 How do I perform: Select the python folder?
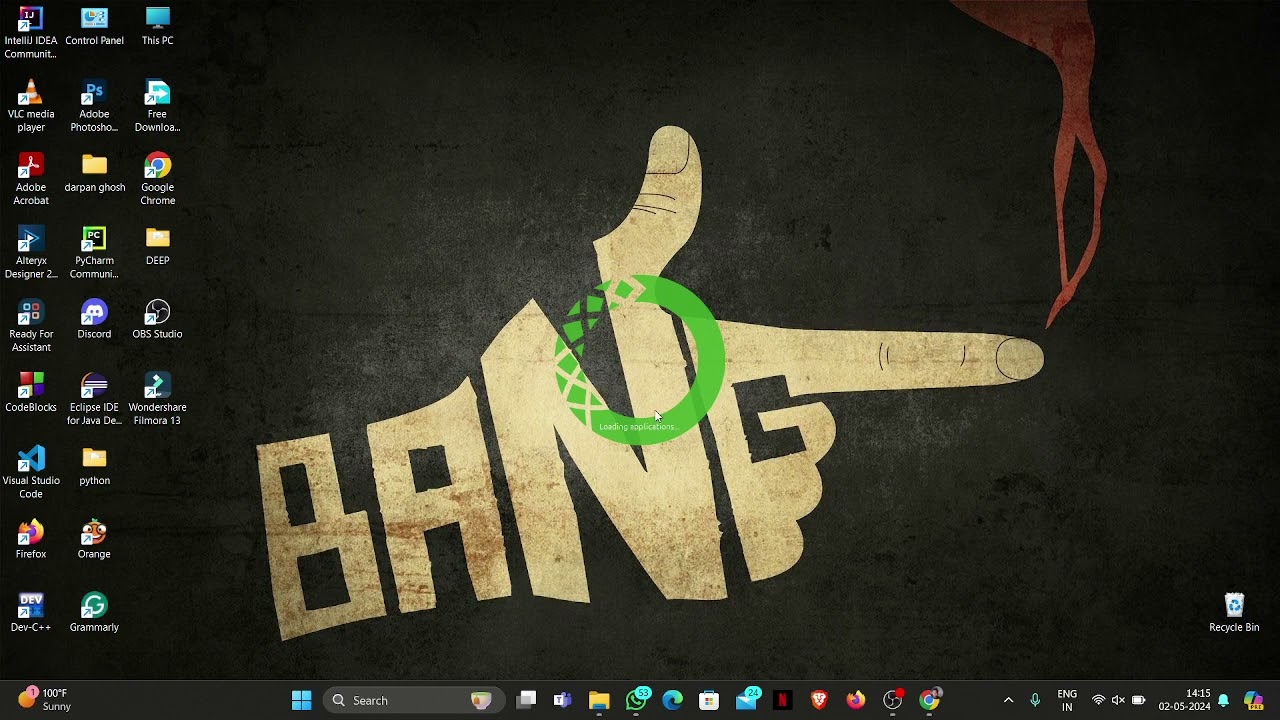tap(94, 466)
